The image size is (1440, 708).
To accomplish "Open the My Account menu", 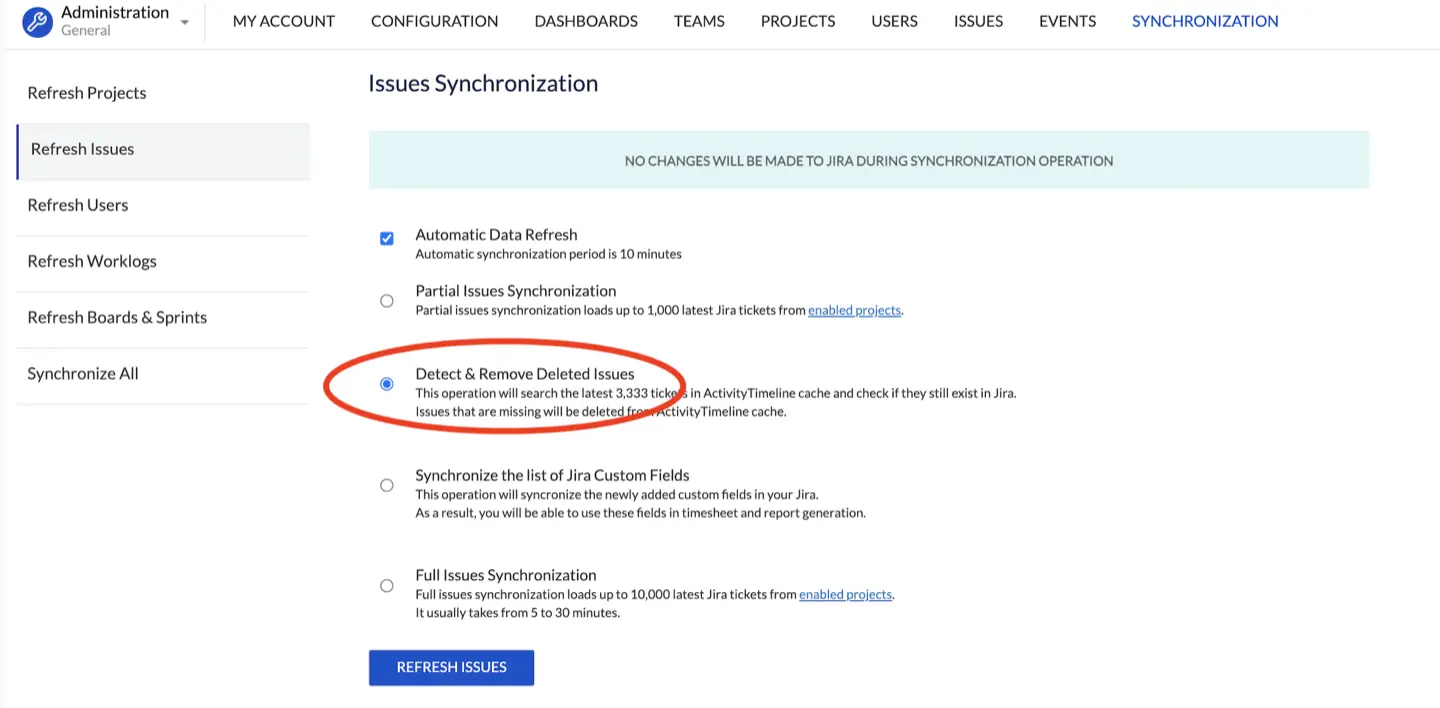I will point(284,21).
